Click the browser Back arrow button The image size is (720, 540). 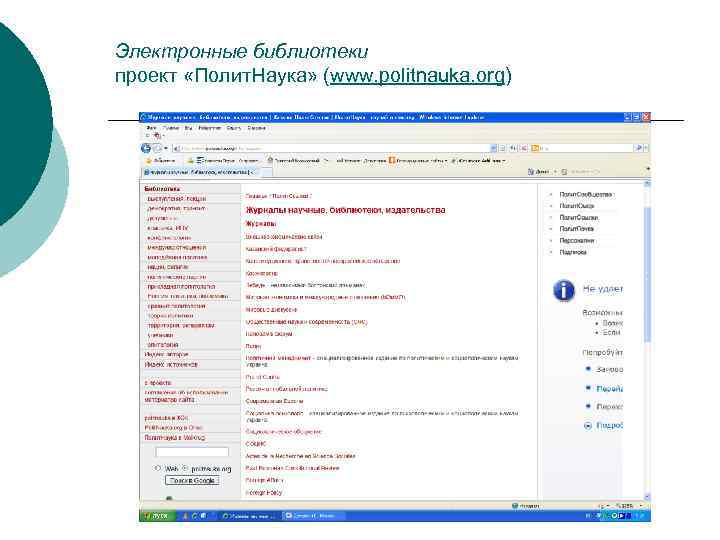click(x=146, y=148)
